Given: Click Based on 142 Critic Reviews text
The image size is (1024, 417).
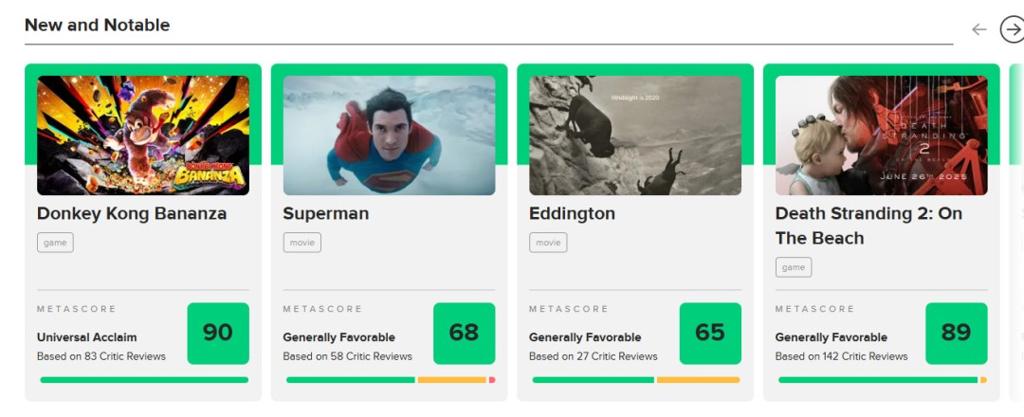Looking at the screenshot, I should click(841, 356).
